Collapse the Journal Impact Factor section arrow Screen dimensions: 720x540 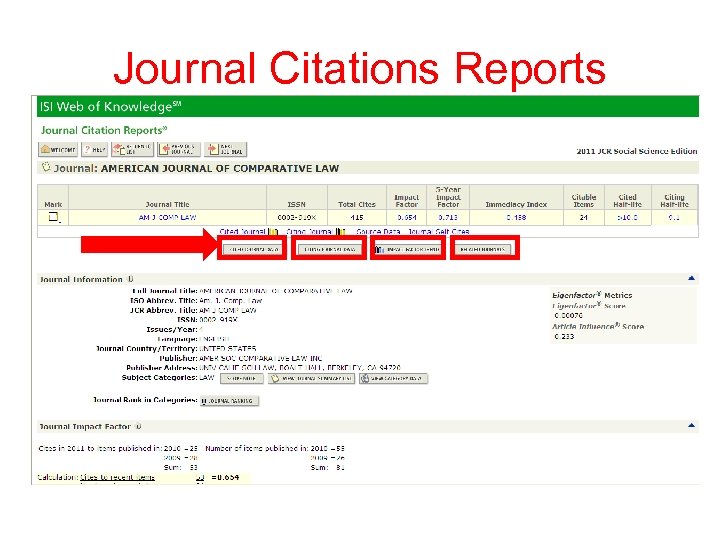pyautogui.click(x=691, y=426)
